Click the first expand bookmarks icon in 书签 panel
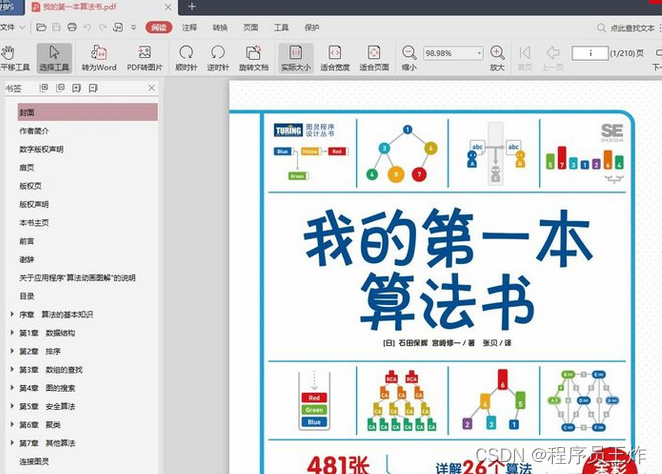Screen dimensions: 662x474 43,88
